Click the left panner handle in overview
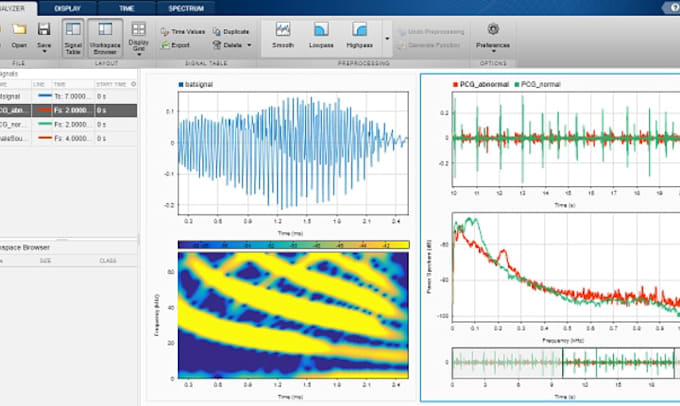The width and height of the screenshot is (680, 406). click(x=562, y=363)
